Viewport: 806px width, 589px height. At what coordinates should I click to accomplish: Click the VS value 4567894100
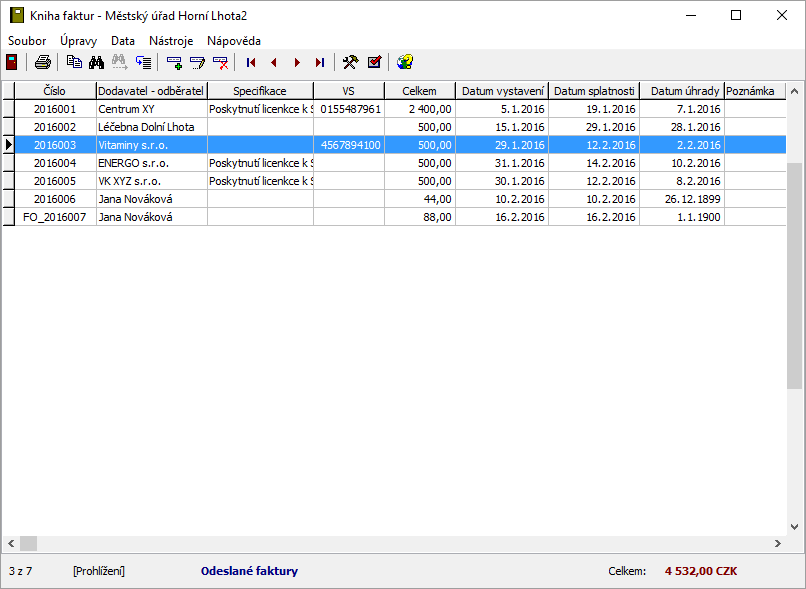click(349, 145)
